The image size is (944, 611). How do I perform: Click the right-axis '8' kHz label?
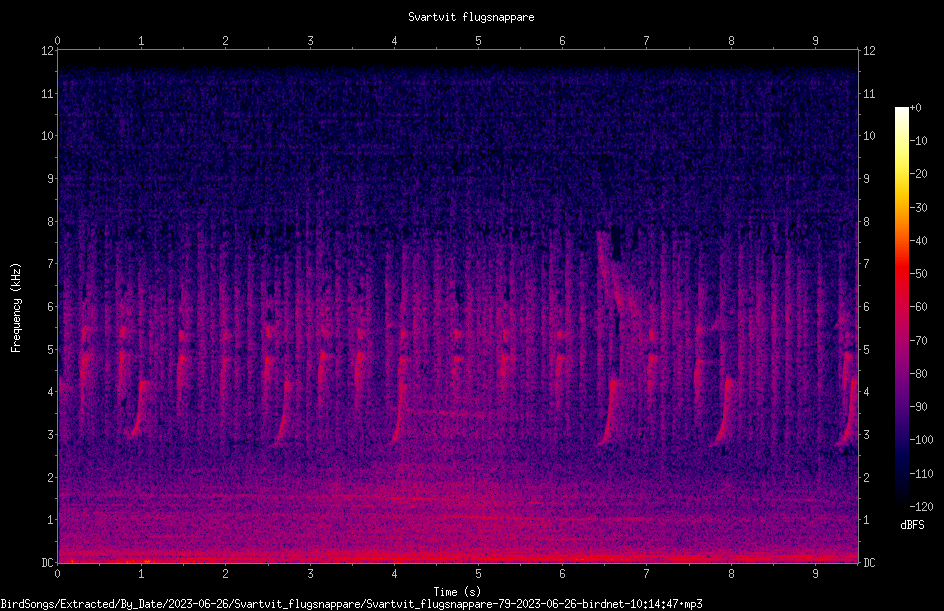coord(866,222)
